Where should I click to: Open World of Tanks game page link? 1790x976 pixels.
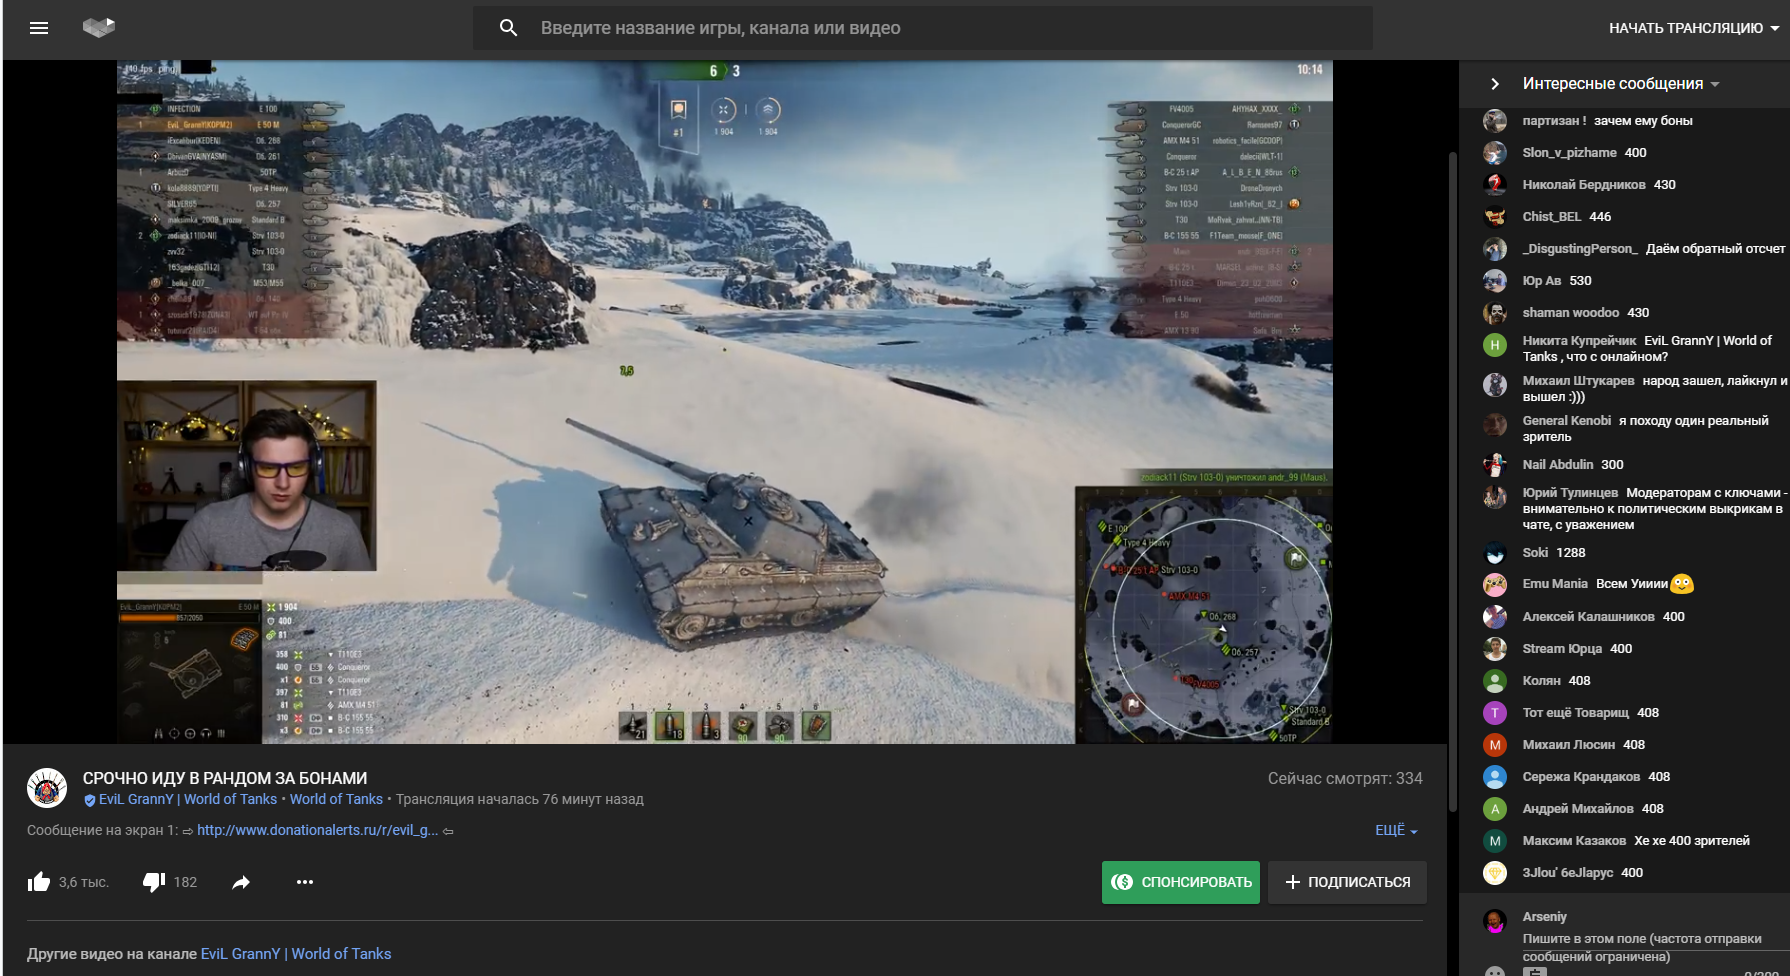(336, 799)
